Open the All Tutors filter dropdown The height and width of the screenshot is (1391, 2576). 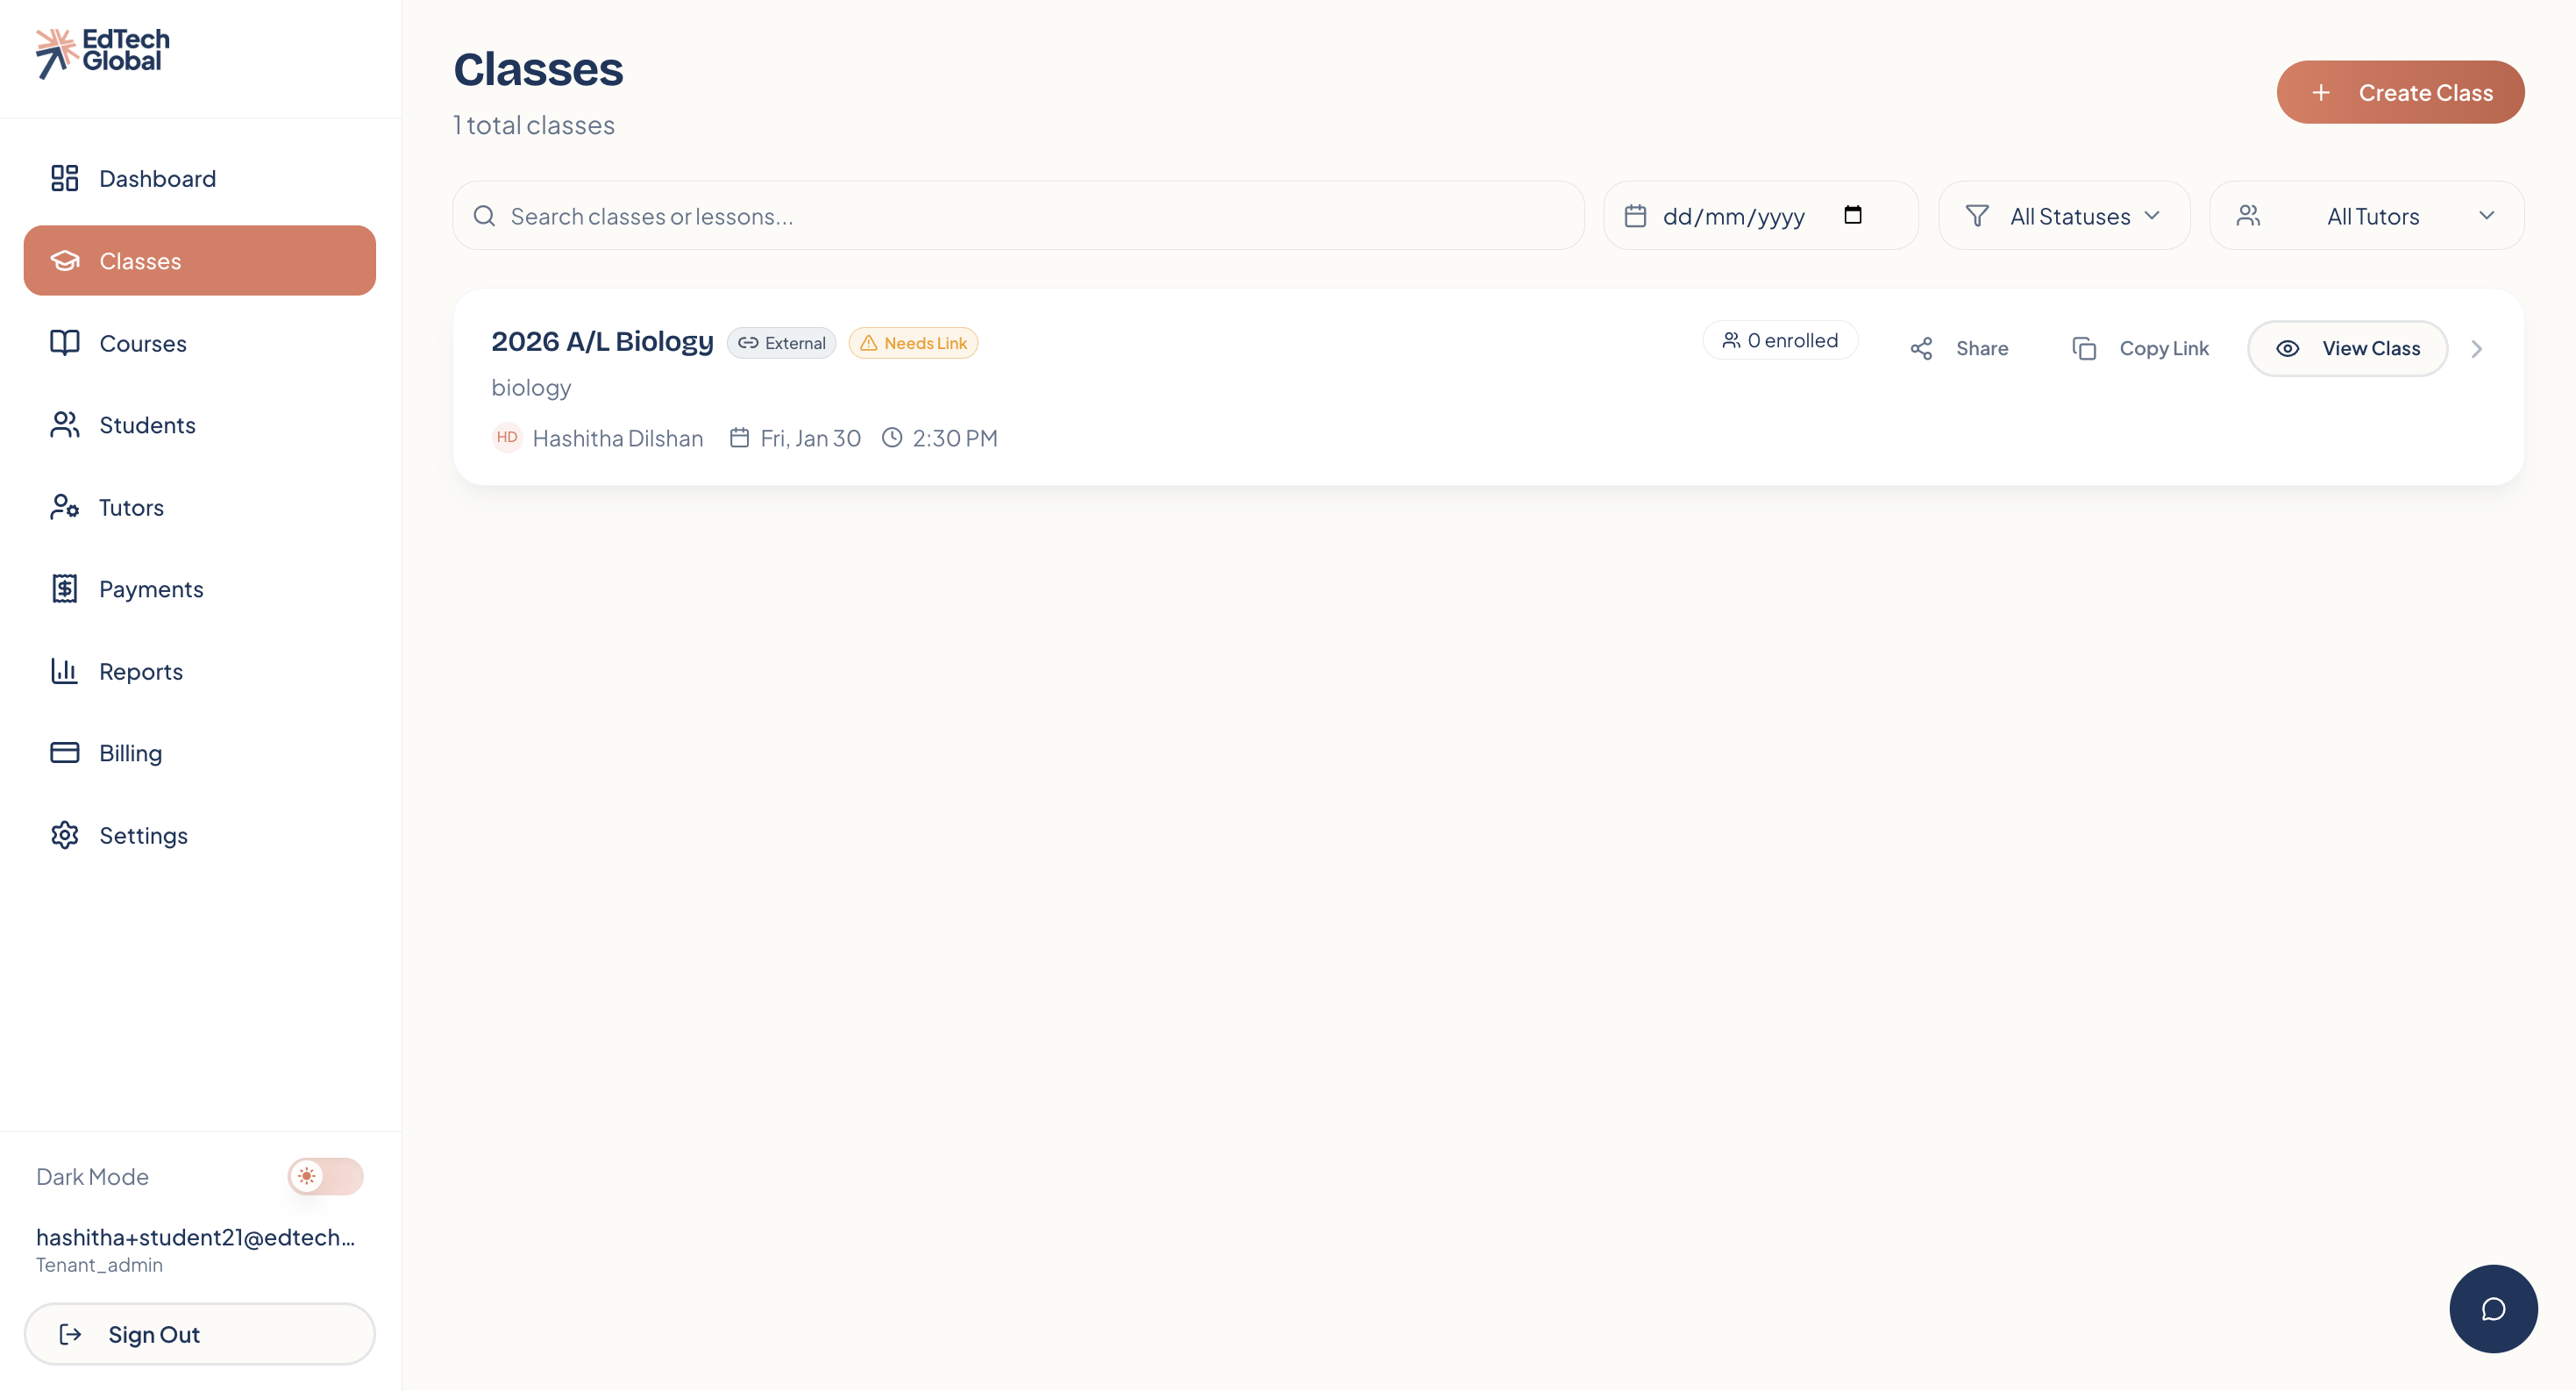point(2366,216)
